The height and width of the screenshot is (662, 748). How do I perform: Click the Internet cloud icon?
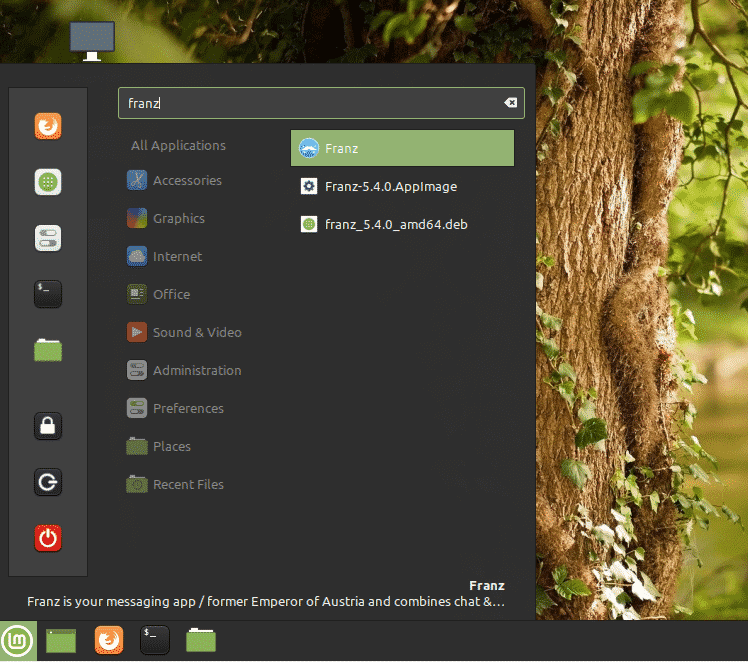point(137,256)
